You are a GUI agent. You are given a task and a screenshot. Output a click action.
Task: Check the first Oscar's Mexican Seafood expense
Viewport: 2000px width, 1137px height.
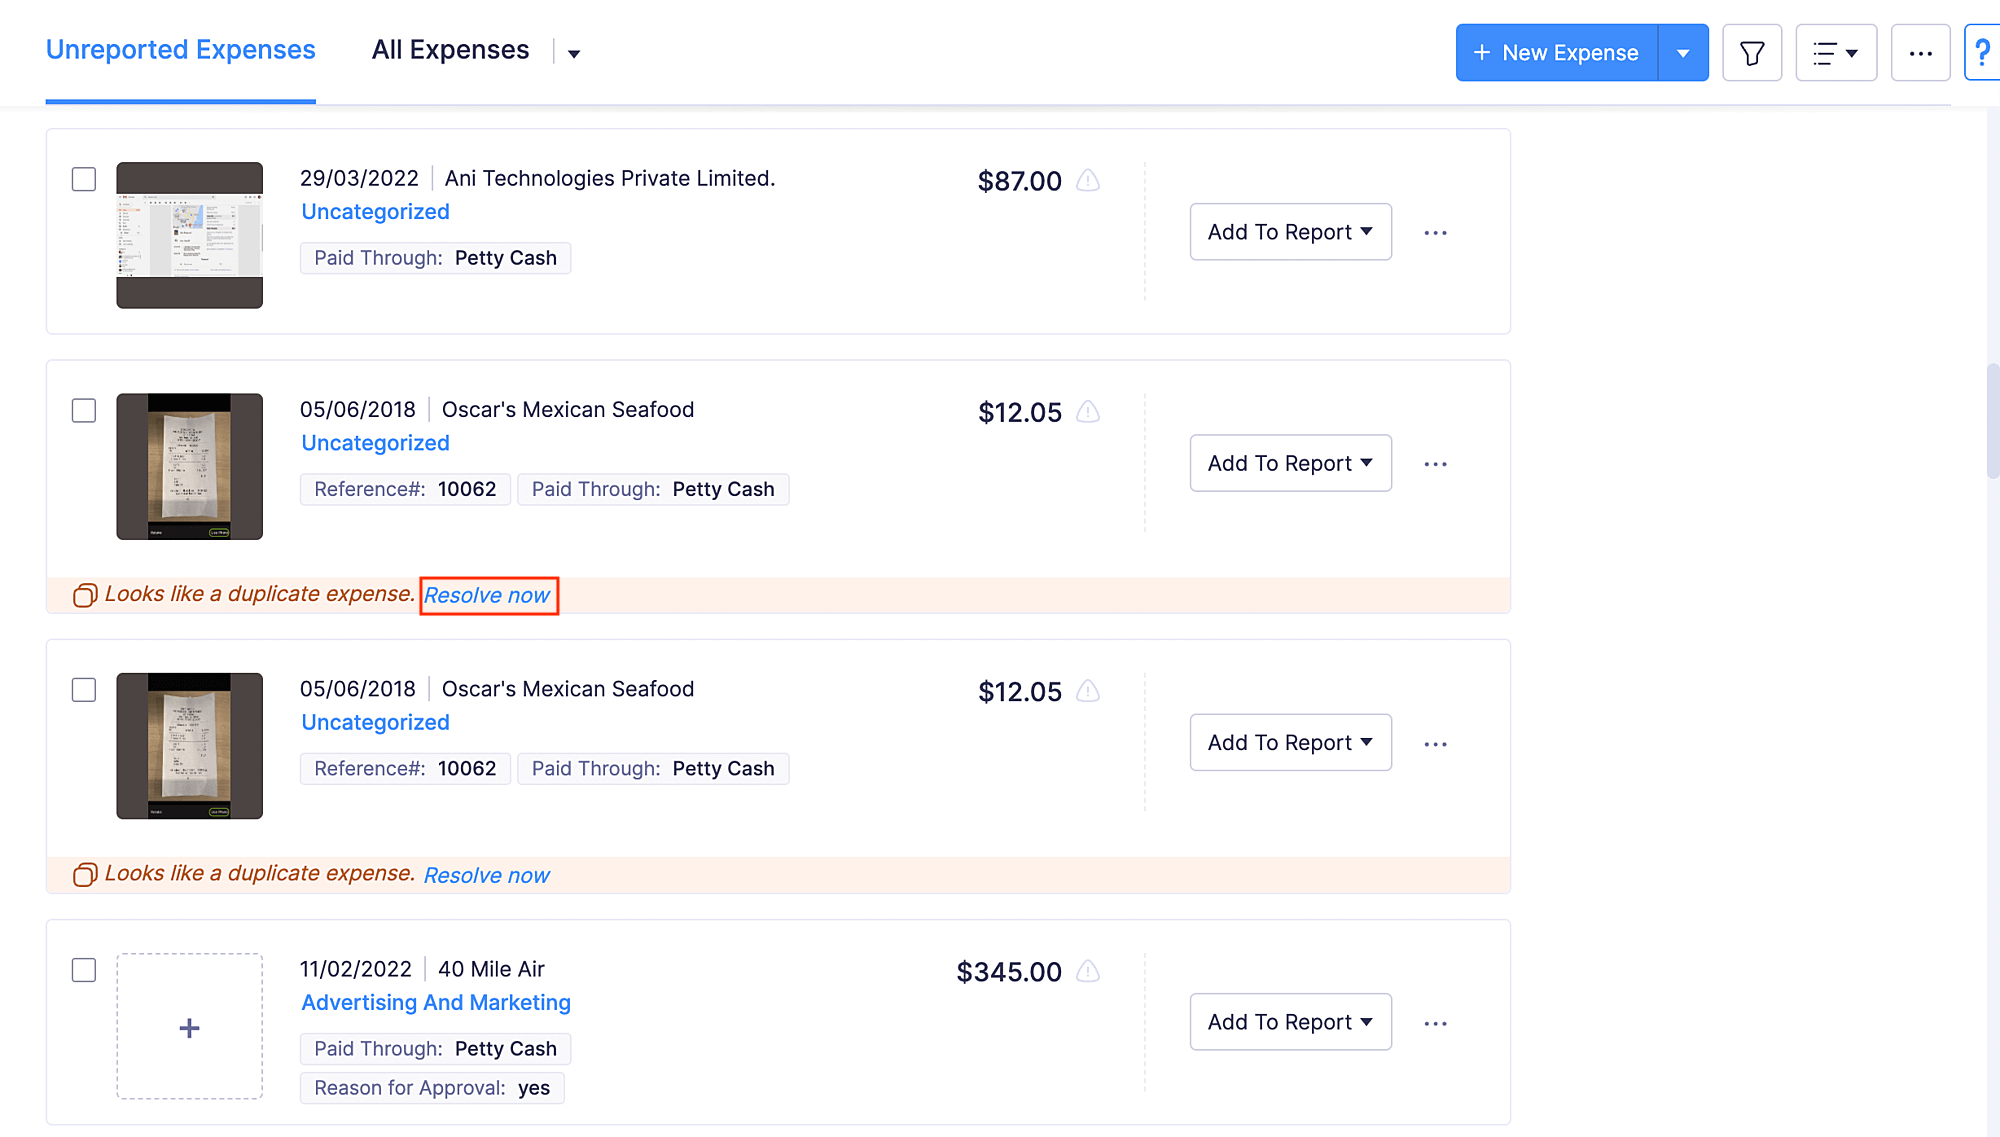tap(84, 411)
